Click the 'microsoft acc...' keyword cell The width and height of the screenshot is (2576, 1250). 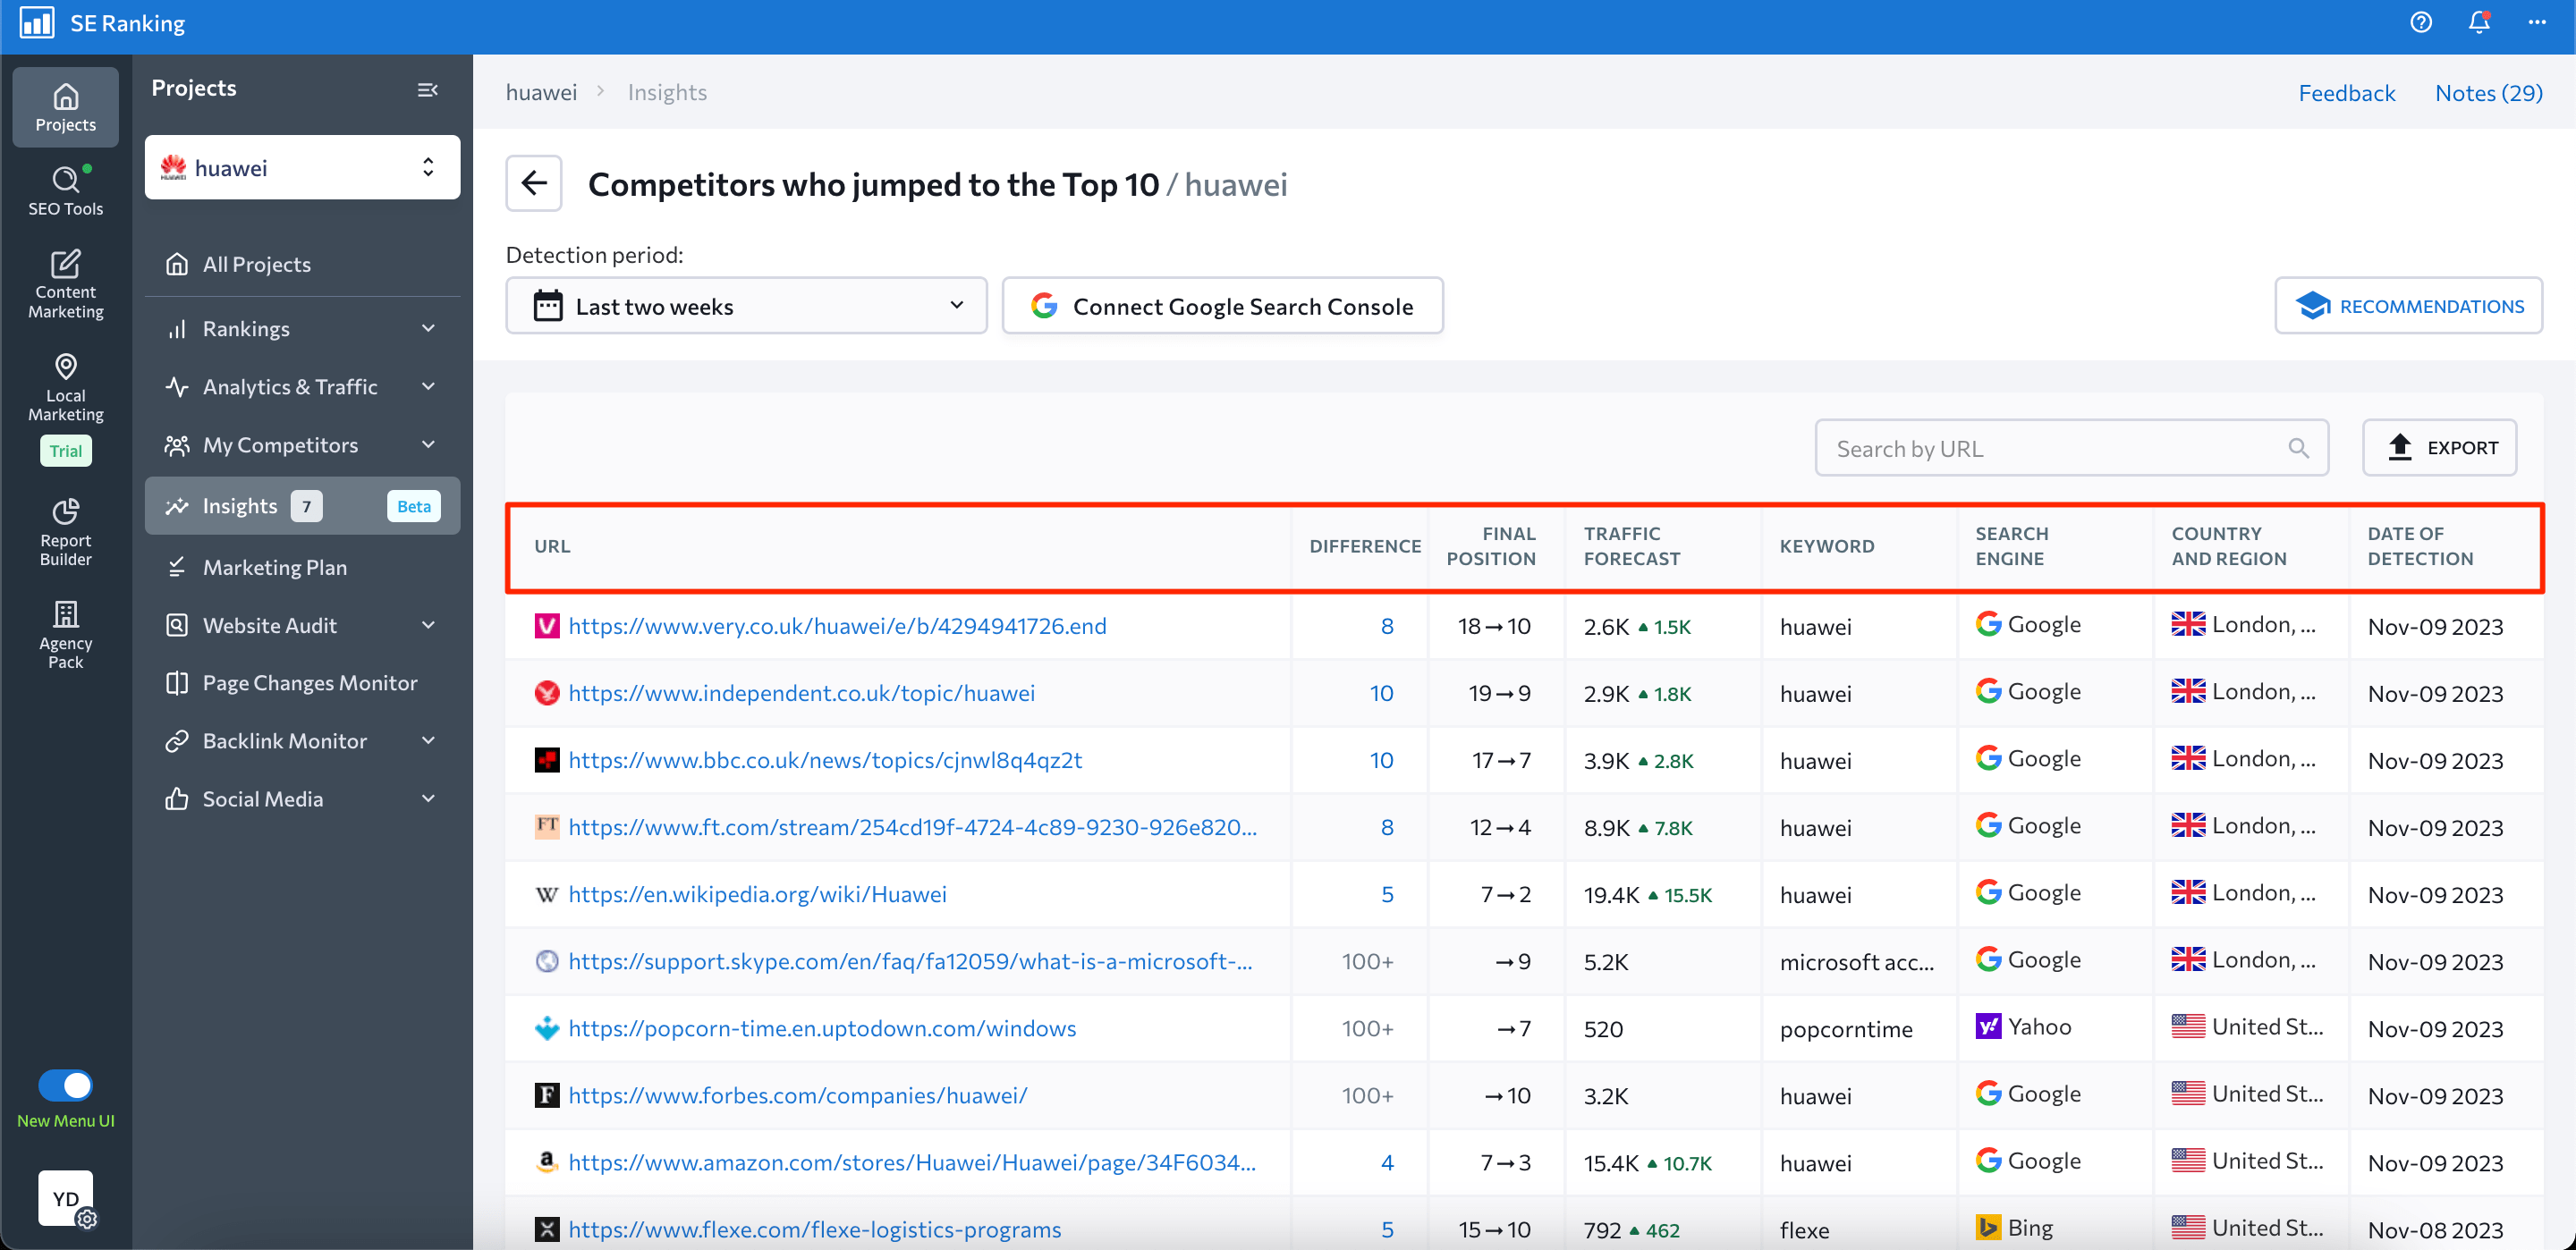[x=1857, y=961]
